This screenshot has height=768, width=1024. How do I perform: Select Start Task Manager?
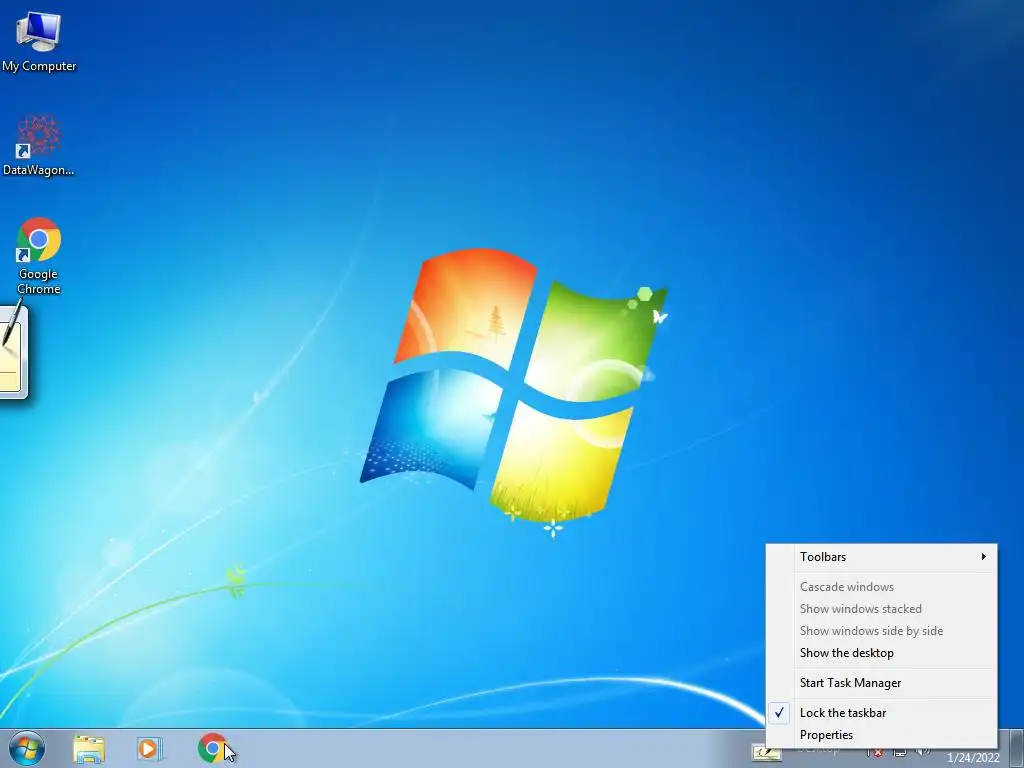(x=882, y=683)
